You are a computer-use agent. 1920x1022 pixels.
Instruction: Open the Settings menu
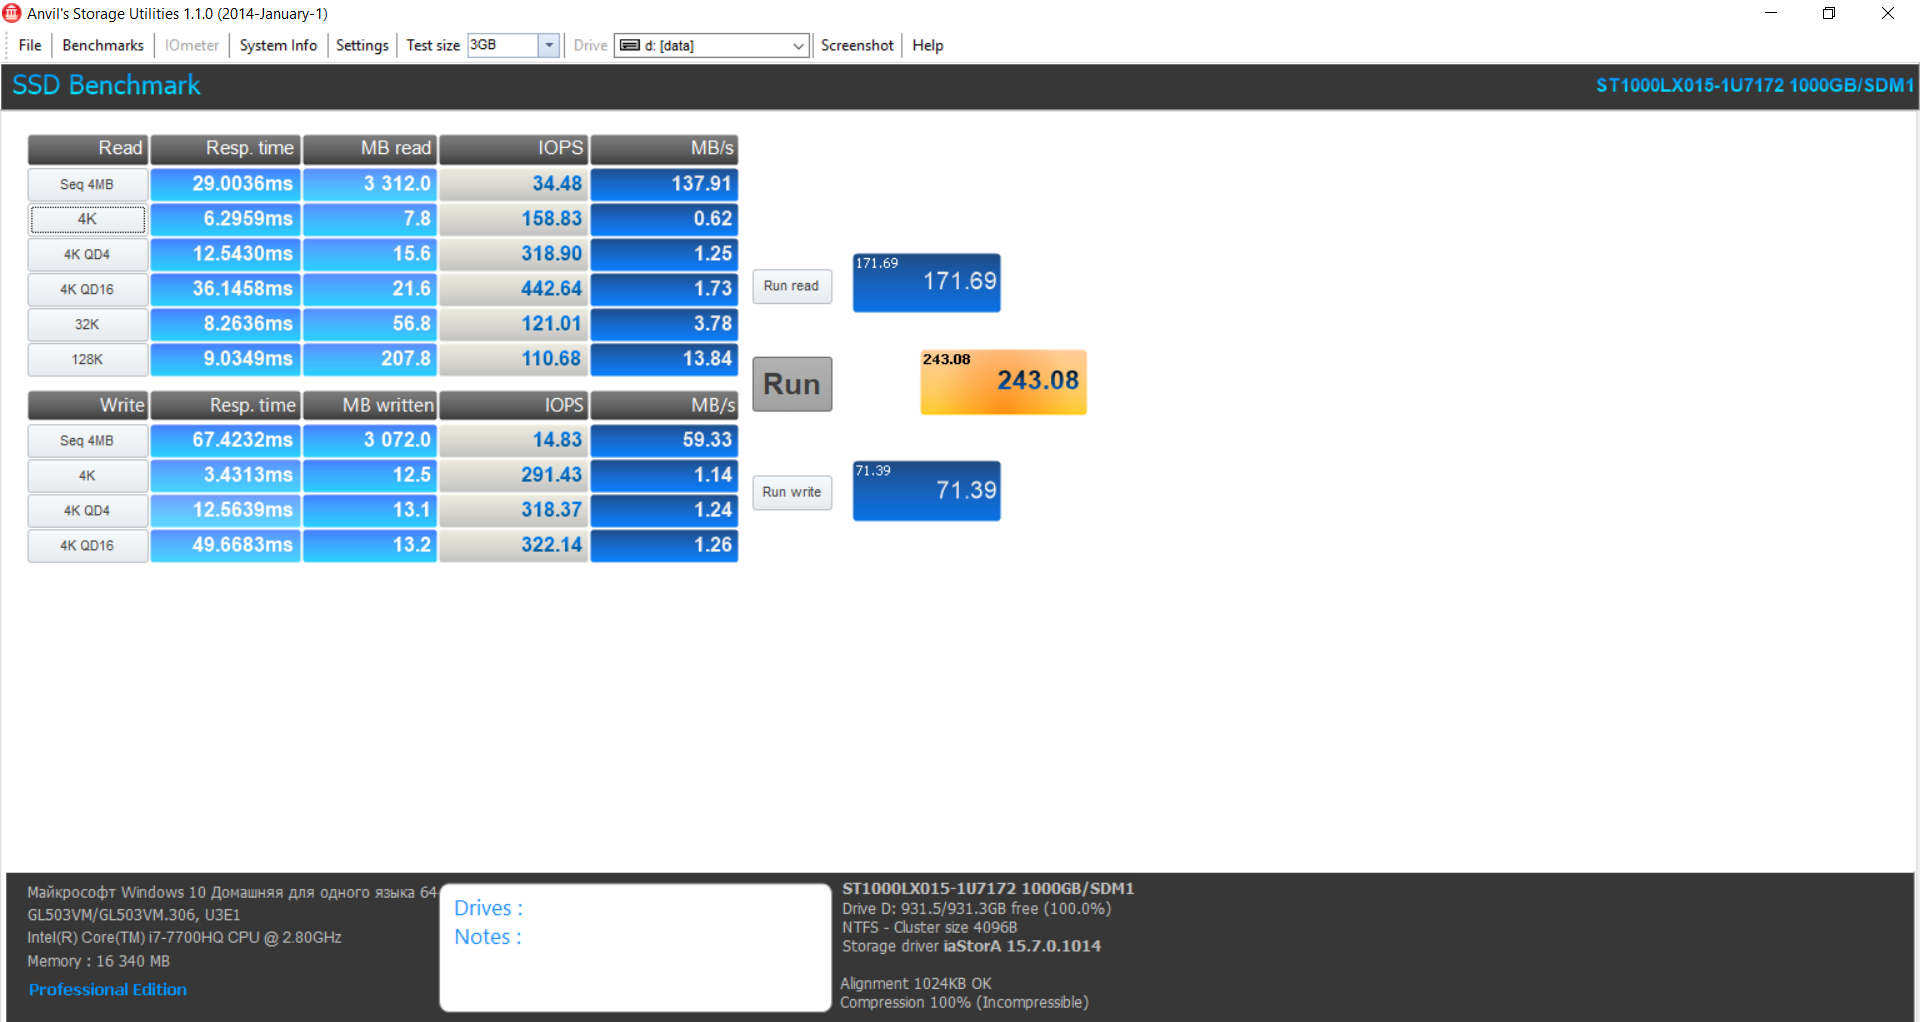(x=362, y=45)
